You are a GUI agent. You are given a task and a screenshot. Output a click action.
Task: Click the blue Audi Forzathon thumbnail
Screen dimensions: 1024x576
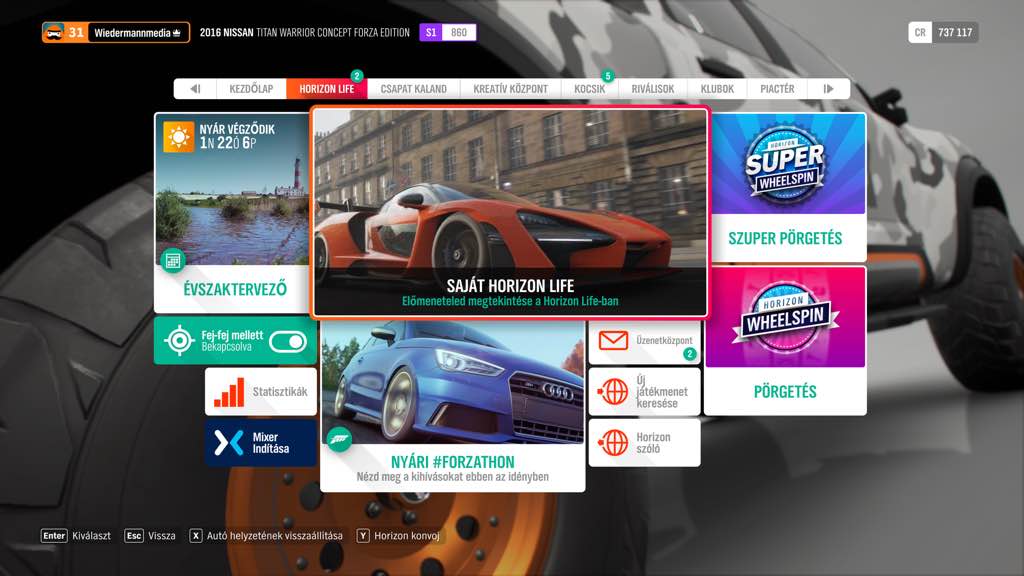click(453, 382)
